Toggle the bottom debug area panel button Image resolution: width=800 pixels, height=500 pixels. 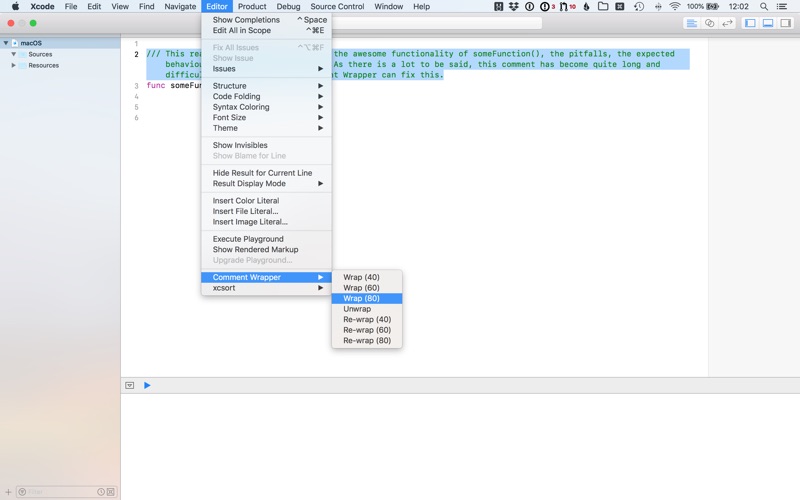click(768, 23)
